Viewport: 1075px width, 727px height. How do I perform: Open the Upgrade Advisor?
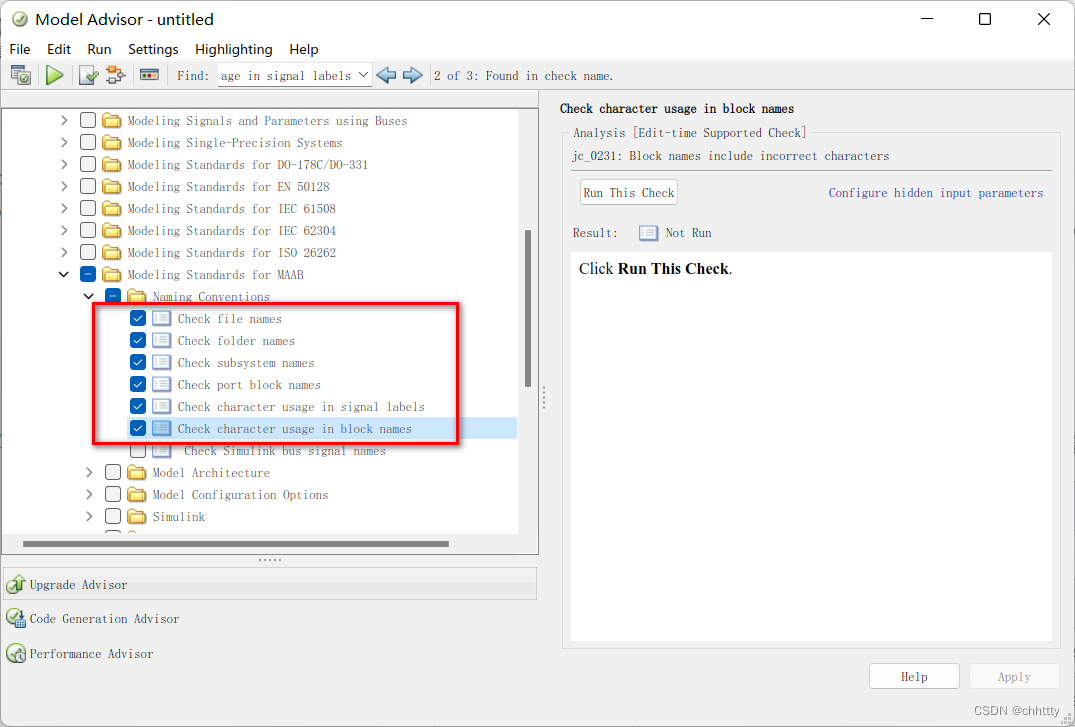click(270, 584)
